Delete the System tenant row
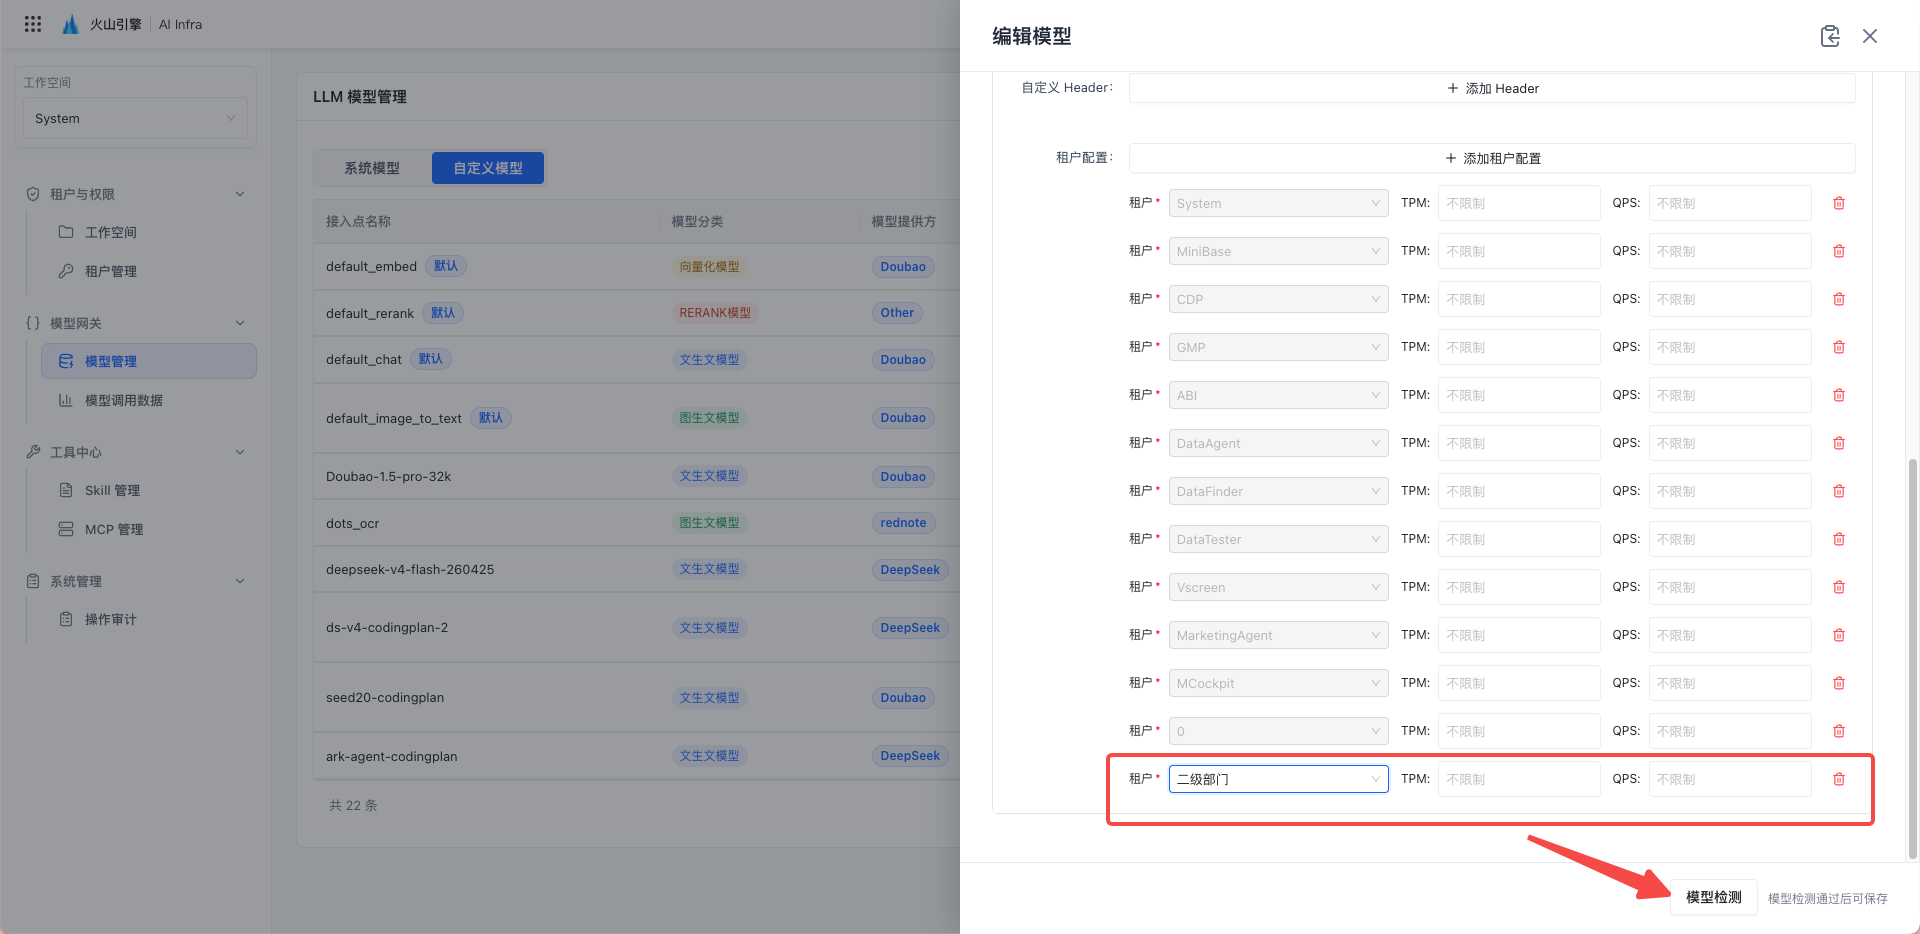 pyautogui.click(x=1838, y=203)
